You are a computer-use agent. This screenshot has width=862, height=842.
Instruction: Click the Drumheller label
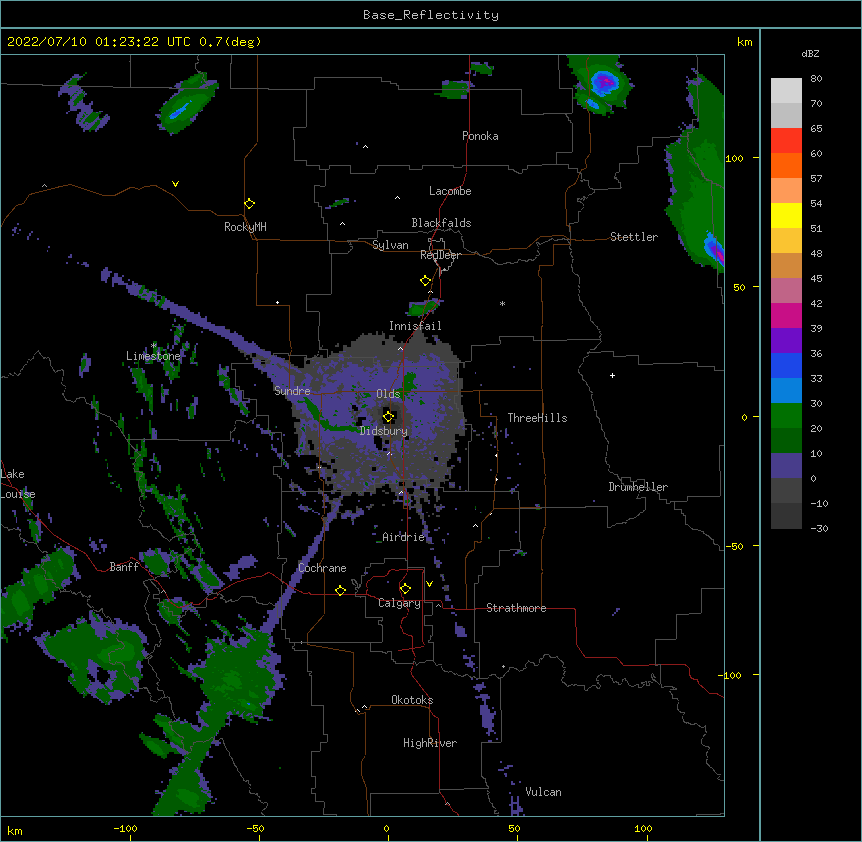(x=638, y=487)
